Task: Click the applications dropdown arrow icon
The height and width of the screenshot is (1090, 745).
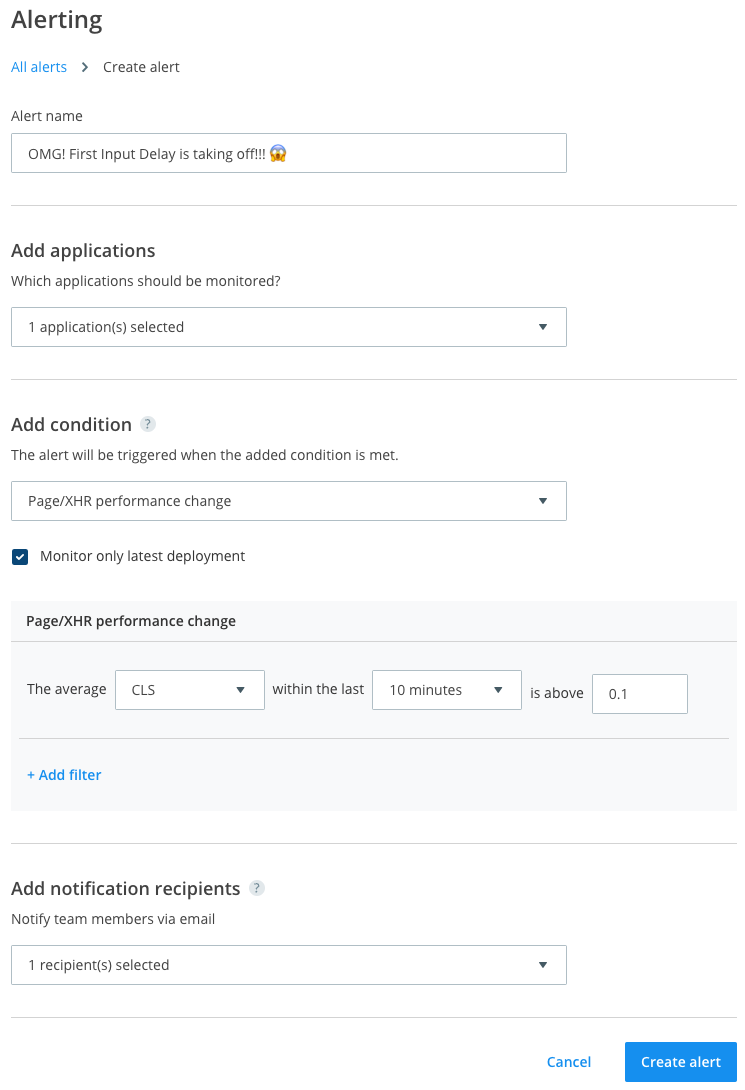Action: 543,327
